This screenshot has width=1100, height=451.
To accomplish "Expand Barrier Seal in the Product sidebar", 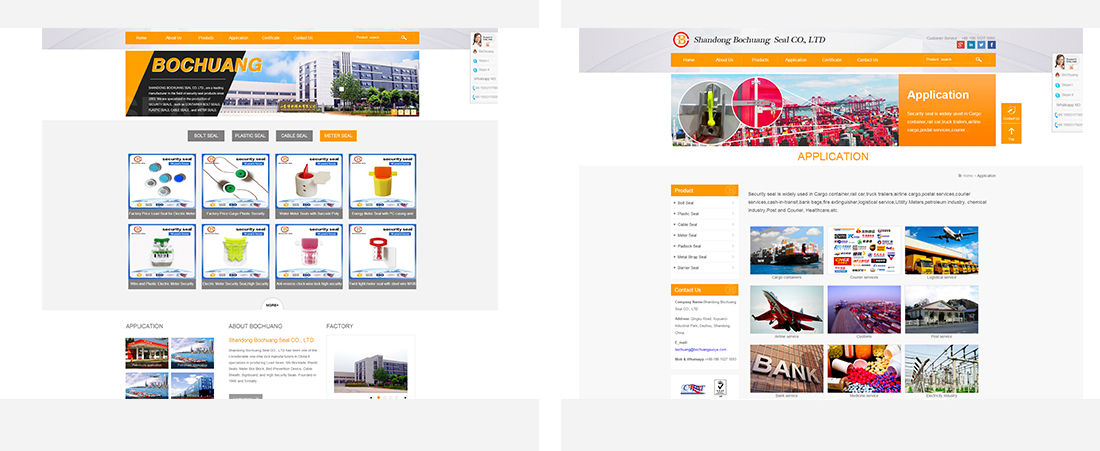I will coord(704,268).
